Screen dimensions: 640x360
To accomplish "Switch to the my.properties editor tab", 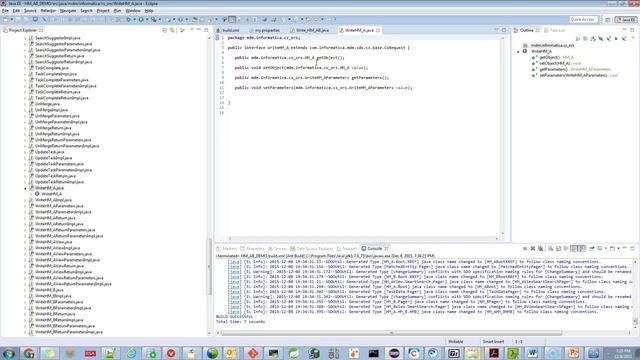I will pyautogui.click(x=267, y=30).
